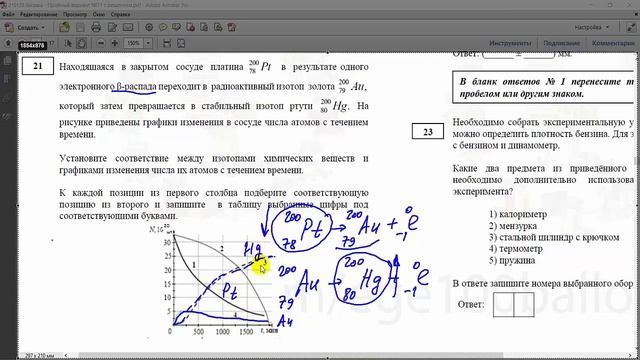The width and height of the screenshot is (640, 360).
Task: Click answer option 1) калориметр
Action: point(518,214)
